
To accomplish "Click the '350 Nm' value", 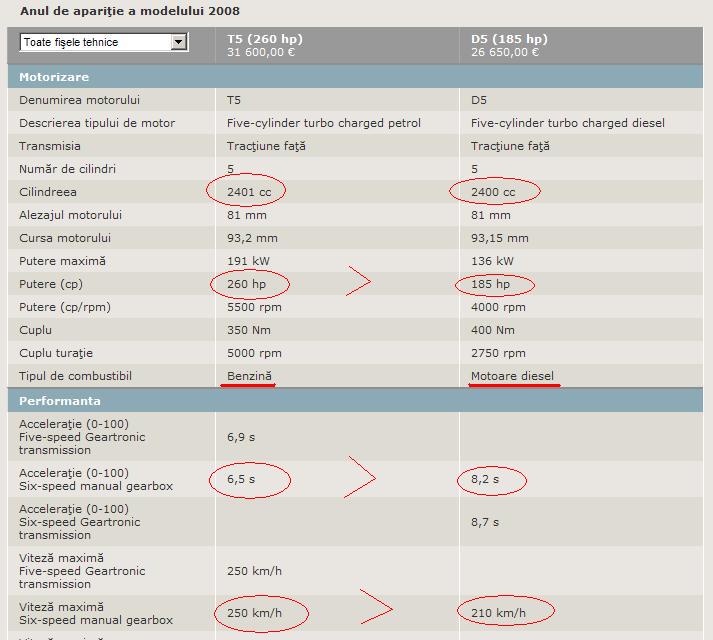I will click(x=249, y=330).
